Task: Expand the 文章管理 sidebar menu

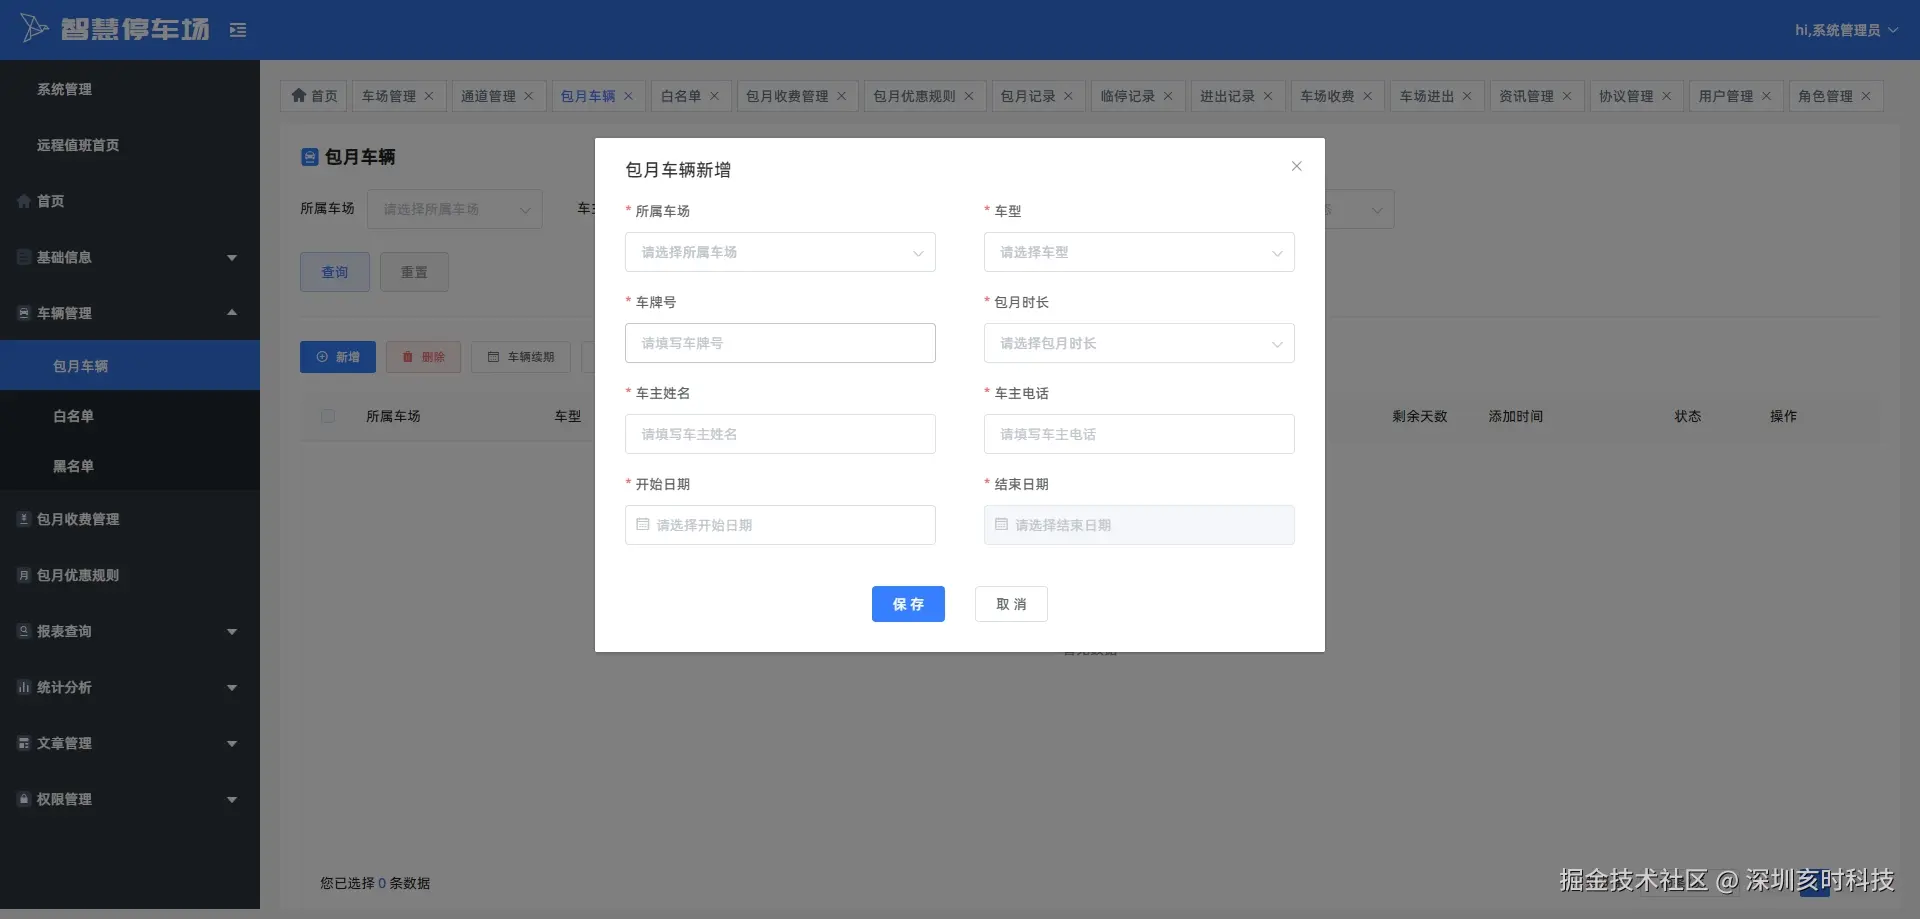Action: (130, 743)
